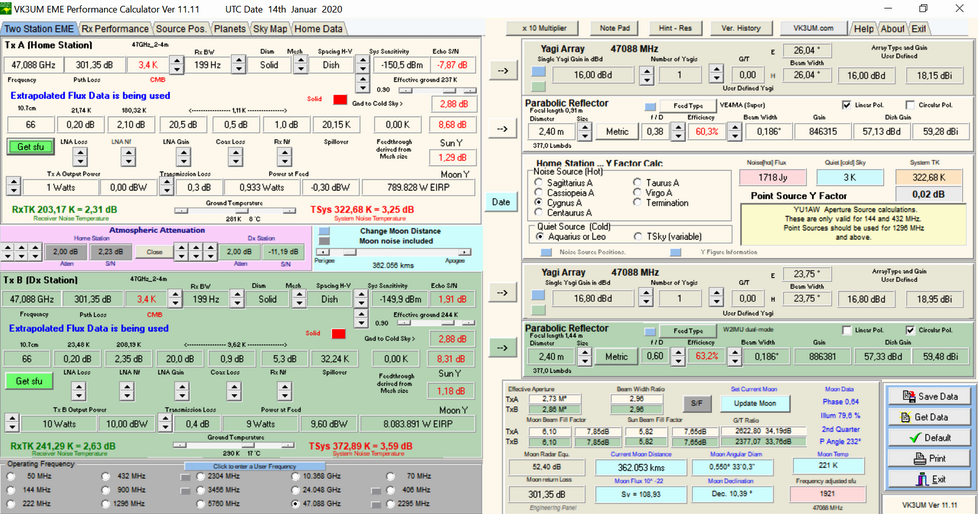This screenshot has height=514, width=978.
Task: Click the Ver. History button
Action: click(x=740, y=28)
